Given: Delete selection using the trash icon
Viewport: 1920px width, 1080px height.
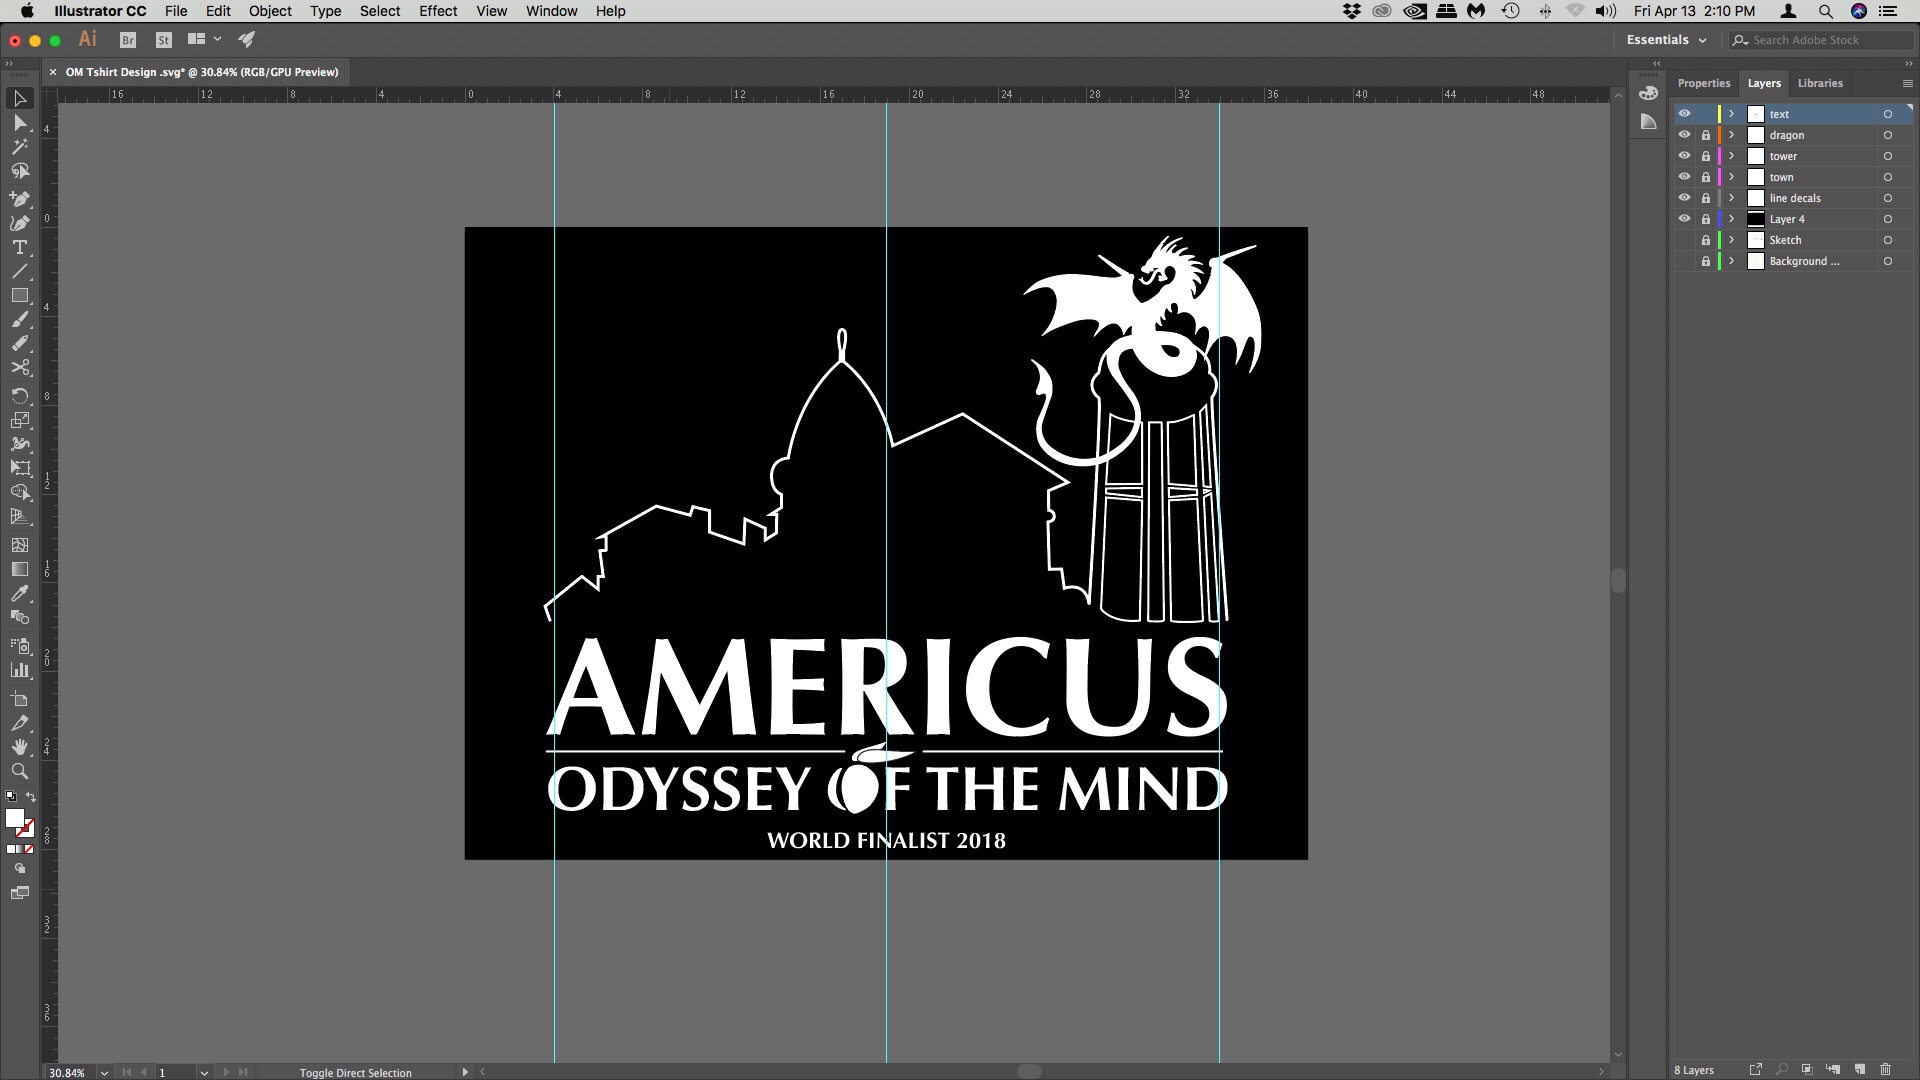Looking at the screenshot, I should pos(1885,1070).
